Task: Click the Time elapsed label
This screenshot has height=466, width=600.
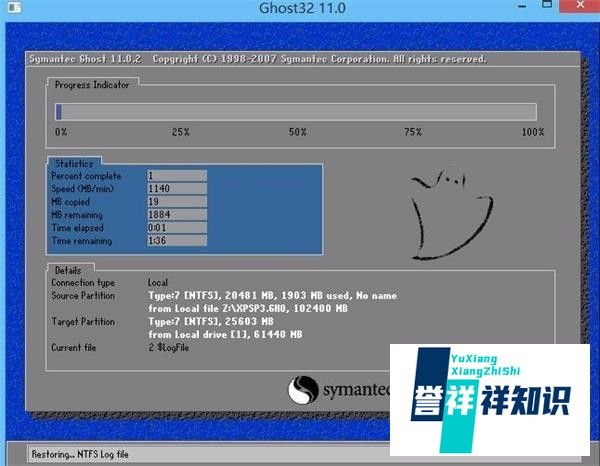Action: (x=77, y=228)
